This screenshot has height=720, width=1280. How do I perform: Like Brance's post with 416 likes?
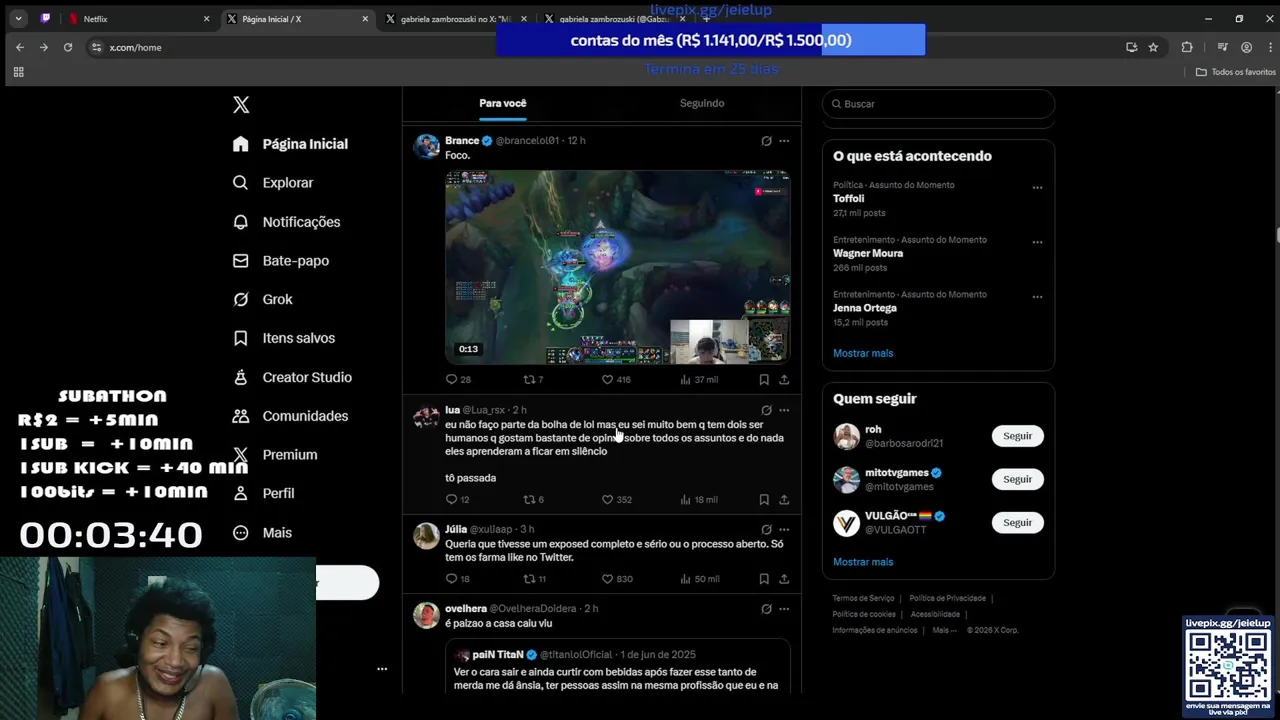[x=616, y=380]
